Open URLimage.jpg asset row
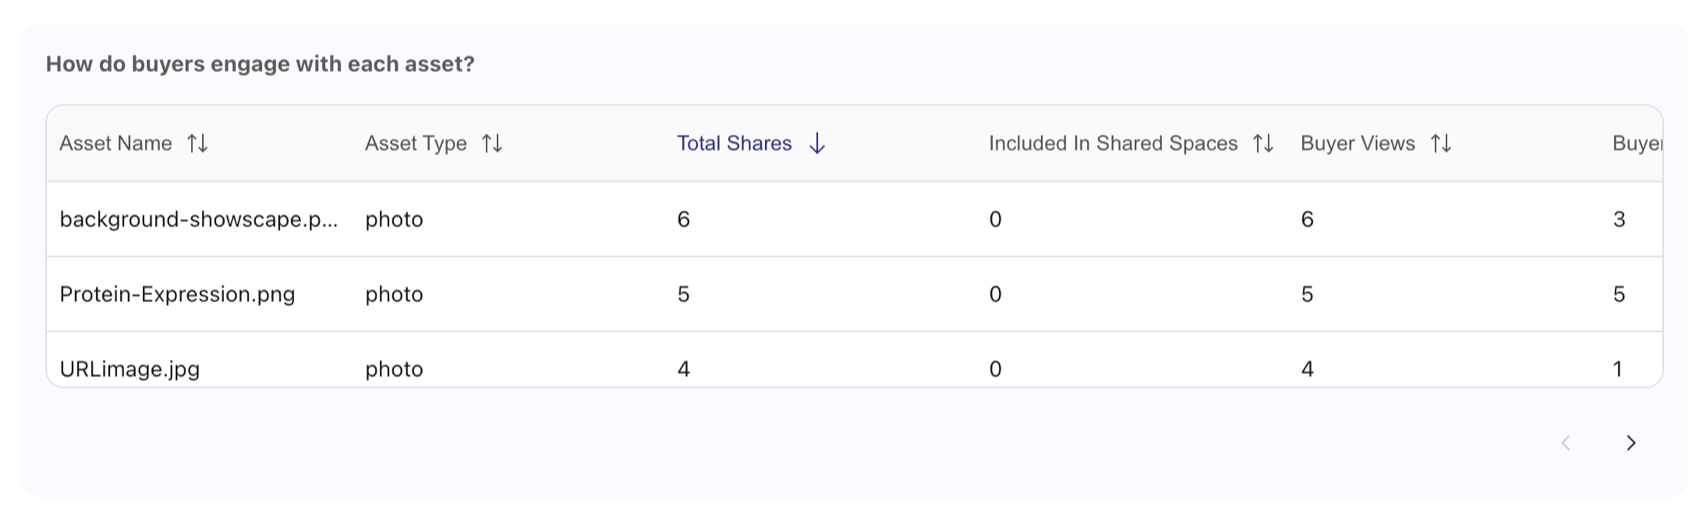Image resolution: width=1700 pixels, height=508 pixels. pos(855,360)
